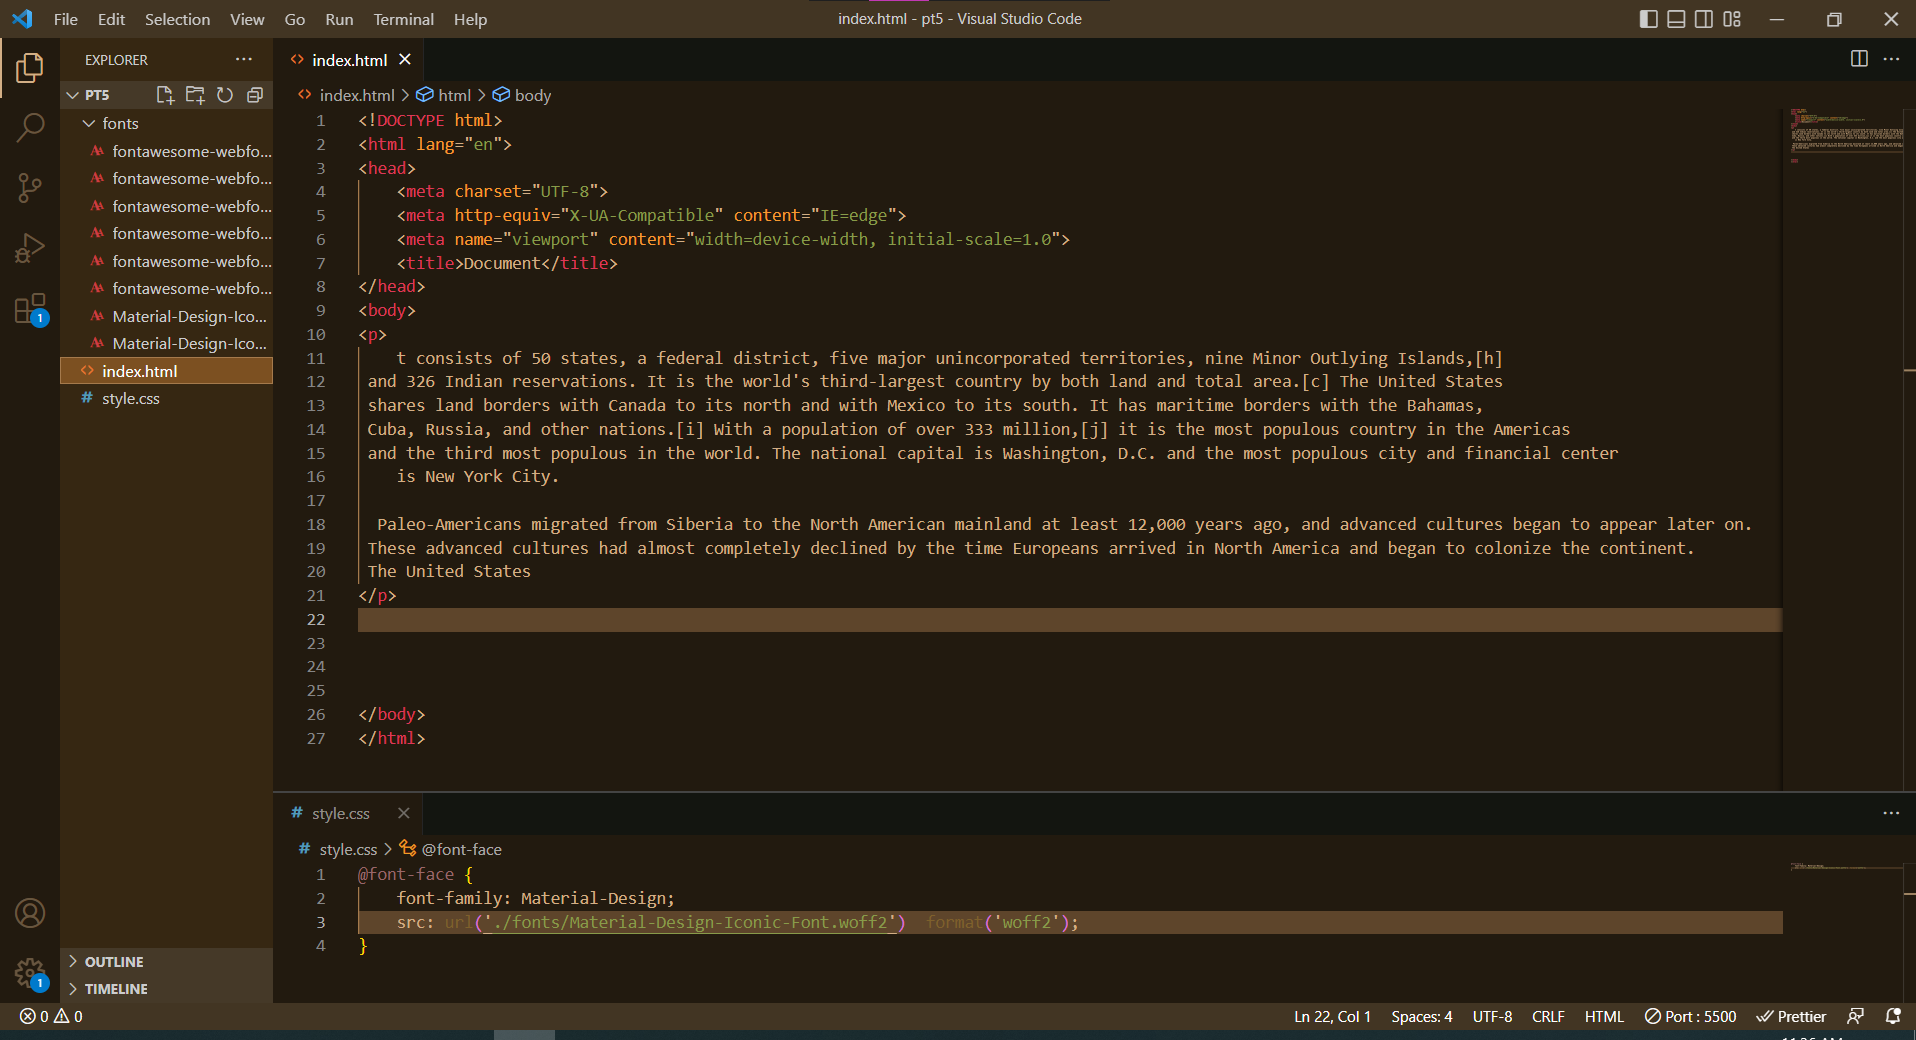The width and height of the screenshot is (1916, 1040).
Task: Open the Go menu
Action: 294,19
